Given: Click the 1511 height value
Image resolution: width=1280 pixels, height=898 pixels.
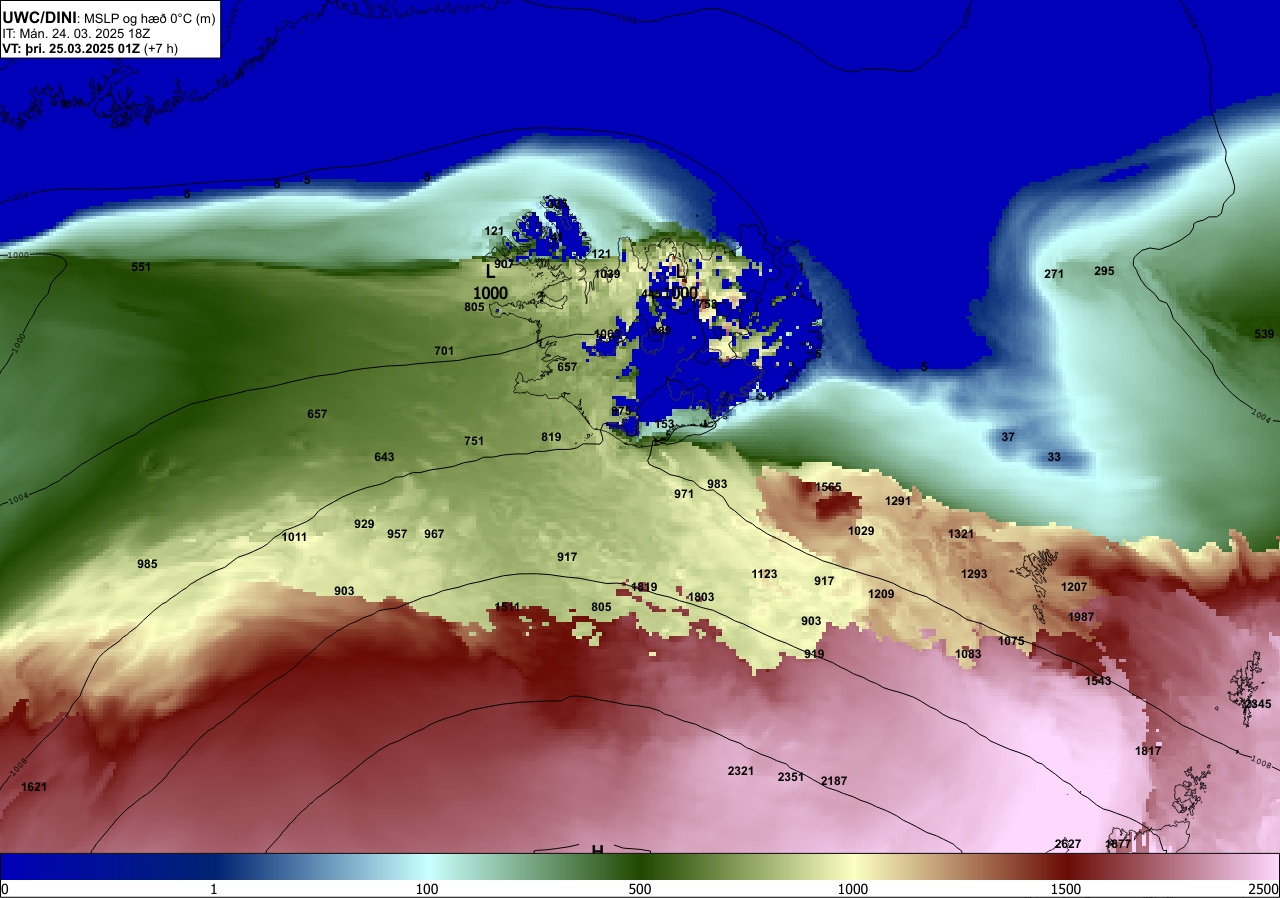Looking at the screenshot, I should tap(507, 607).
